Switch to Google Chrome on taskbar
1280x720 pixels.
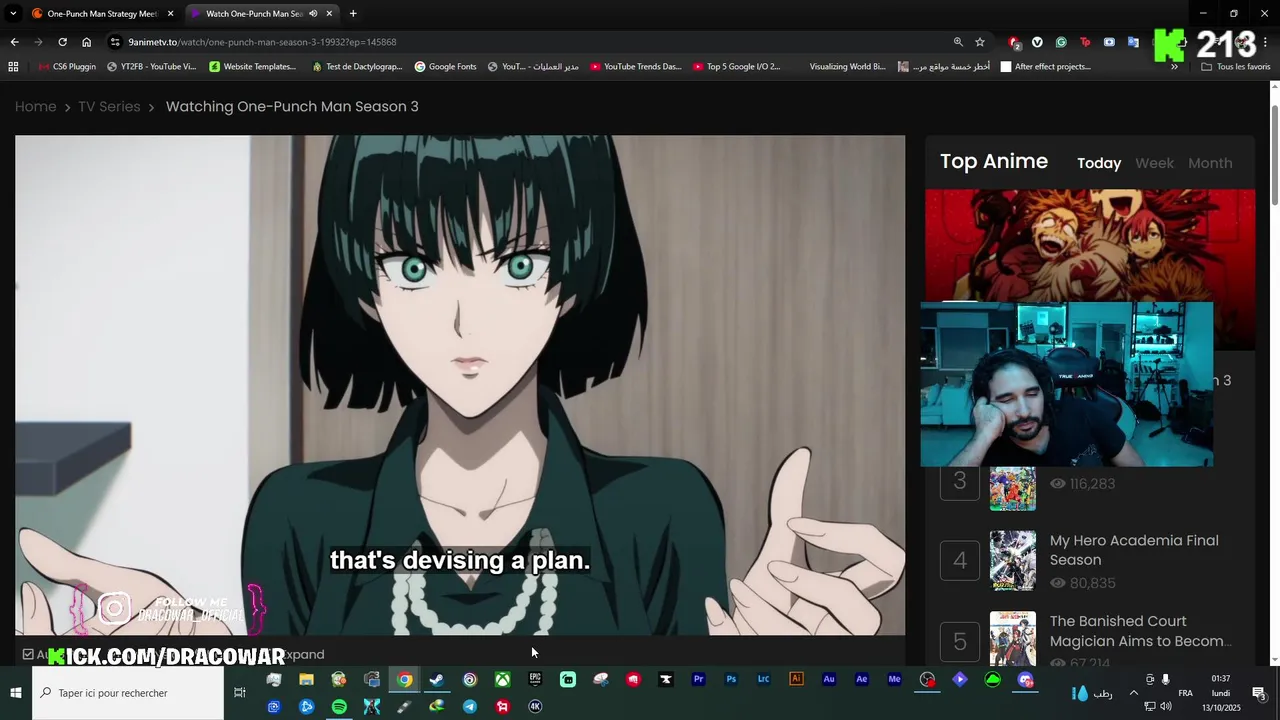[404, 680]
